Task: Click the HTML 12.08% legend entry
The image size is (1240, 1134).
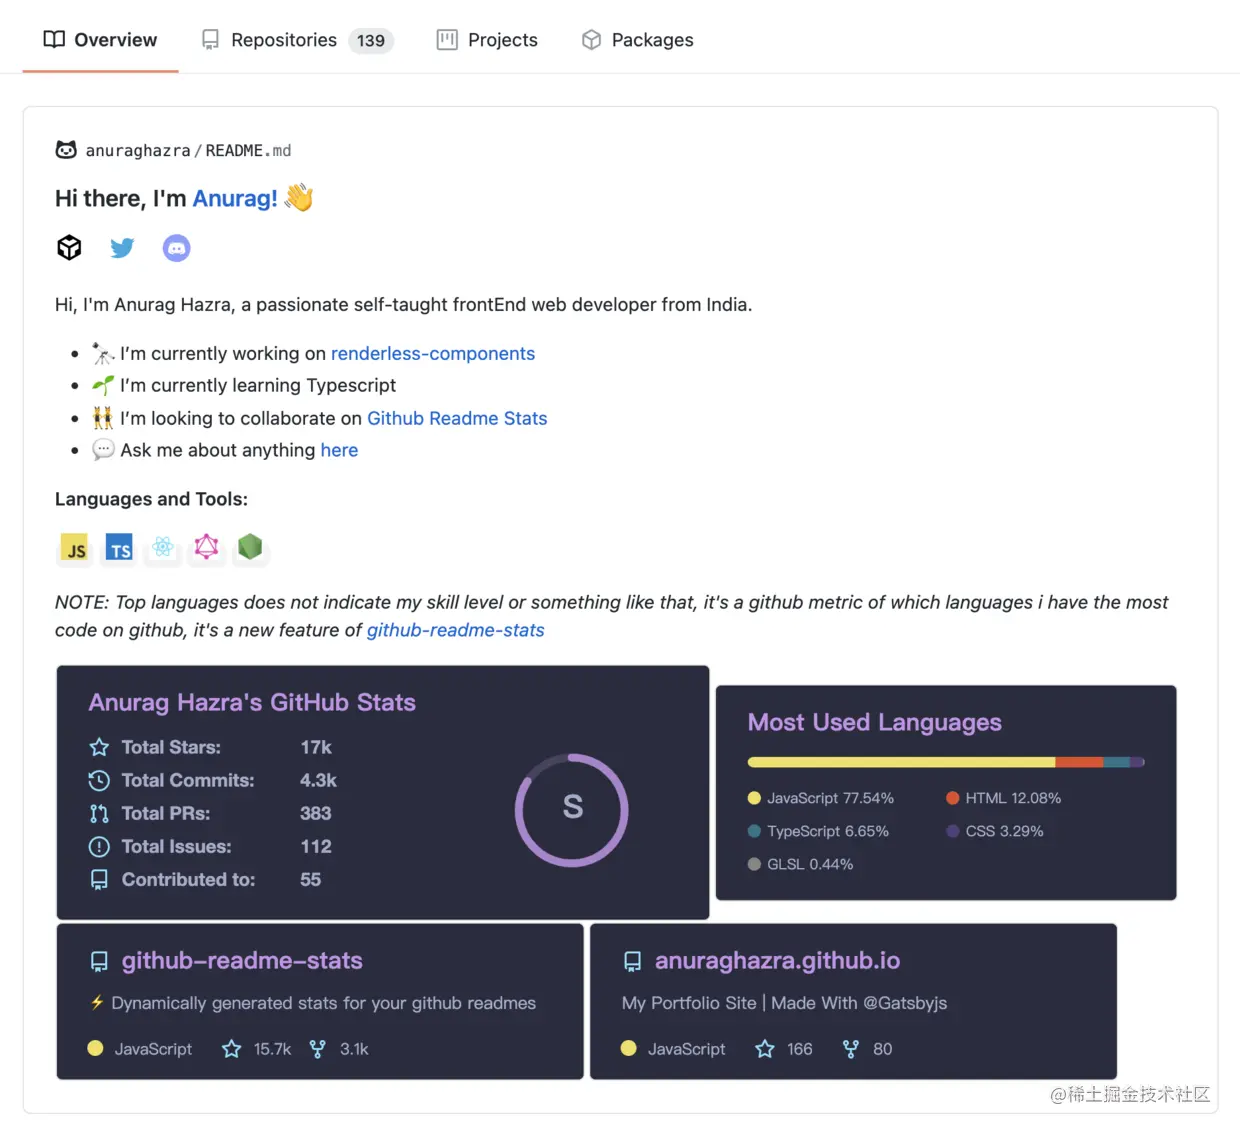Action: pos(1003,798)
